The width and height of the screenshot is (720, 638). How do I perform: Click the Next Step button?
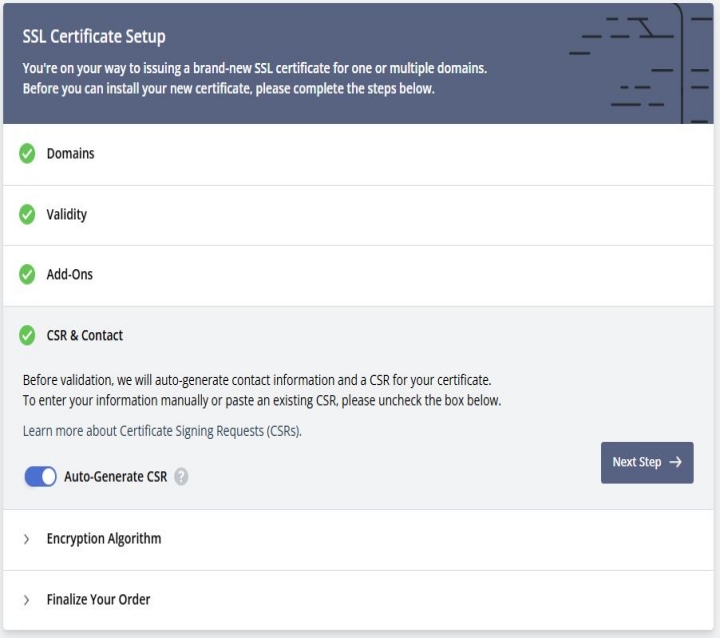coord(647,463)
